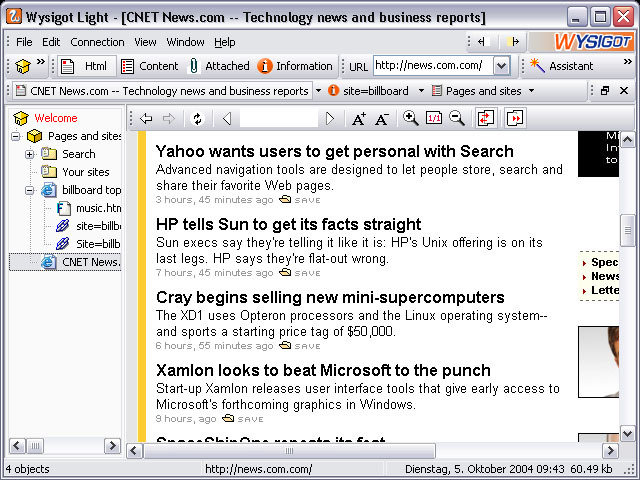Click the information icon beside site=billboard

coord(333,90)
